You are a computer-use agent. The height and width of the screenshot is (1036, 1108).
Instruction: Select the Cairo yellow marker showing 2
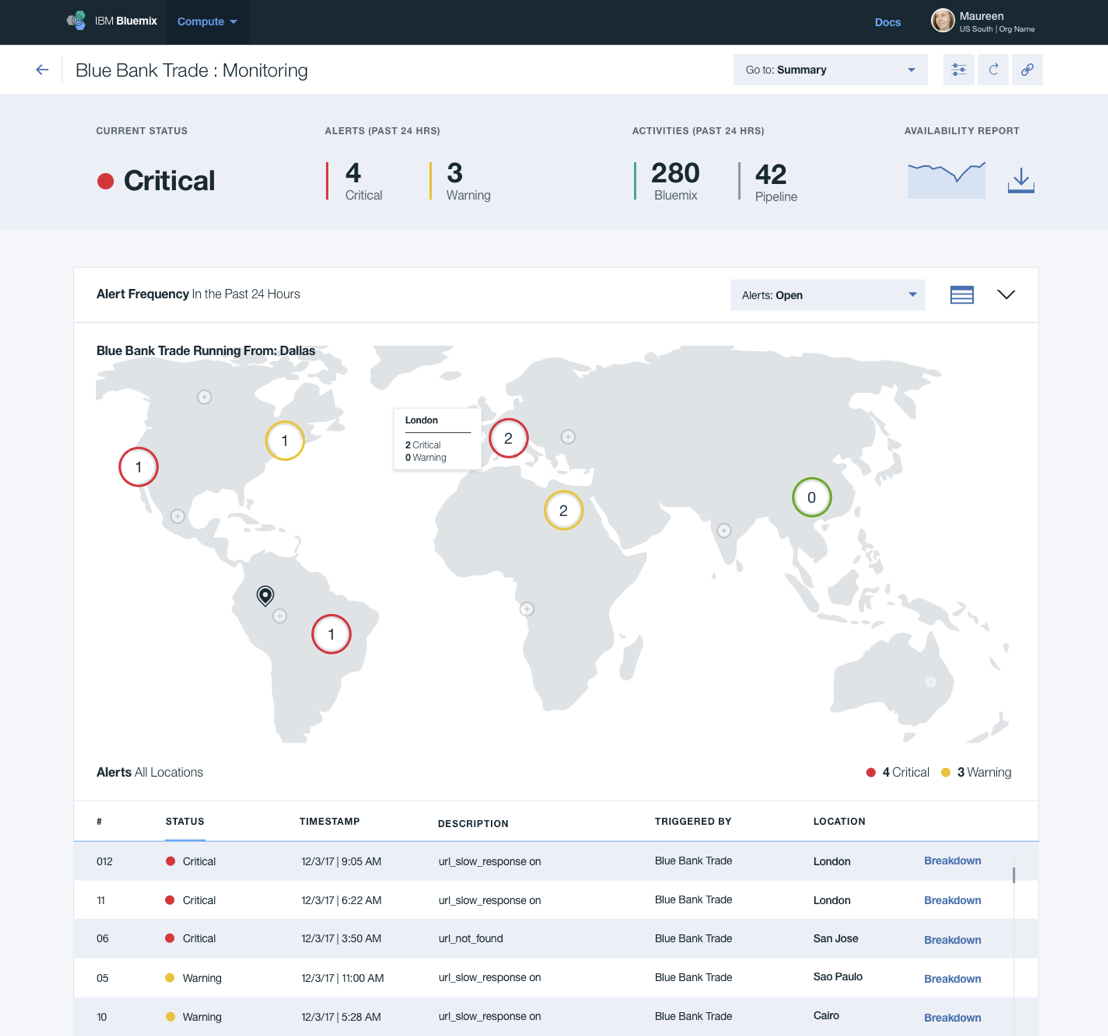pos(563,510)
